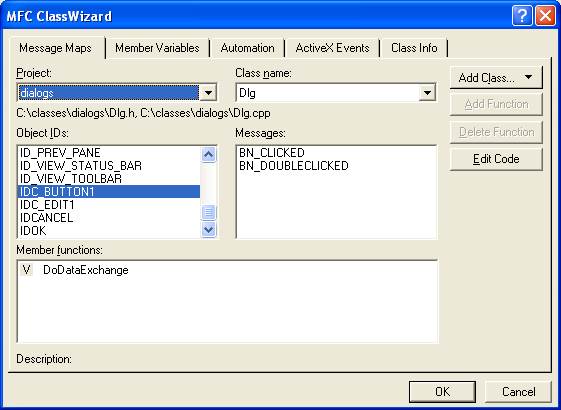Go to the Class Info tab
This screenshot has height=410, width=561.
[414, 48]
